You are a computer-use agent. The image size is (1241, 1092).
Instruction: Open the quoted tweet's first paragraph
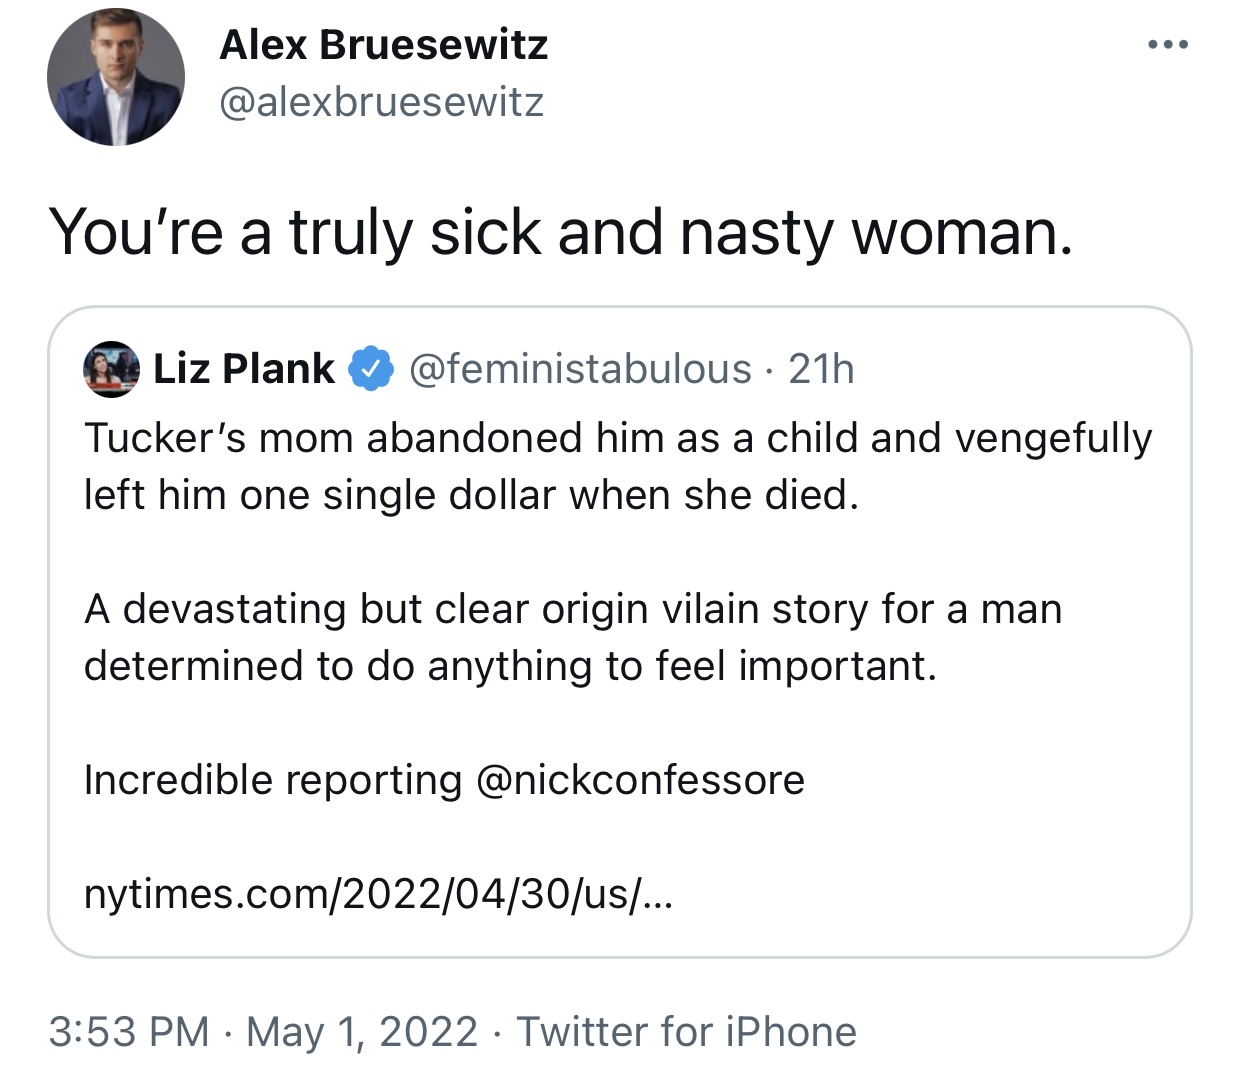(618, 466)
